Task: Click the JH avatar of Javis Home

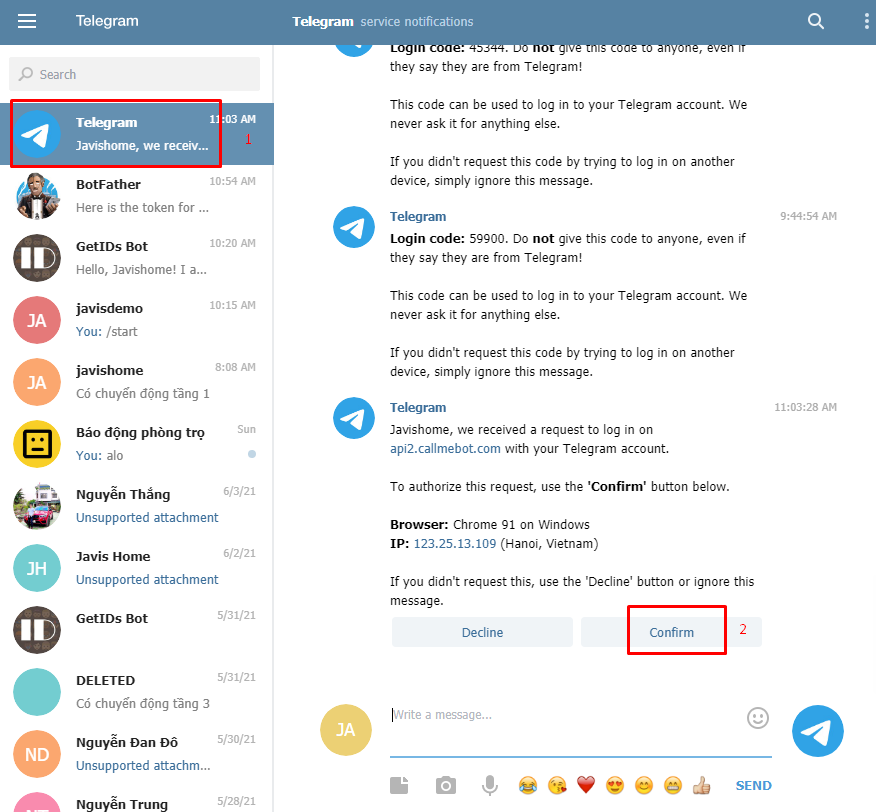Action: coord(37,568)
